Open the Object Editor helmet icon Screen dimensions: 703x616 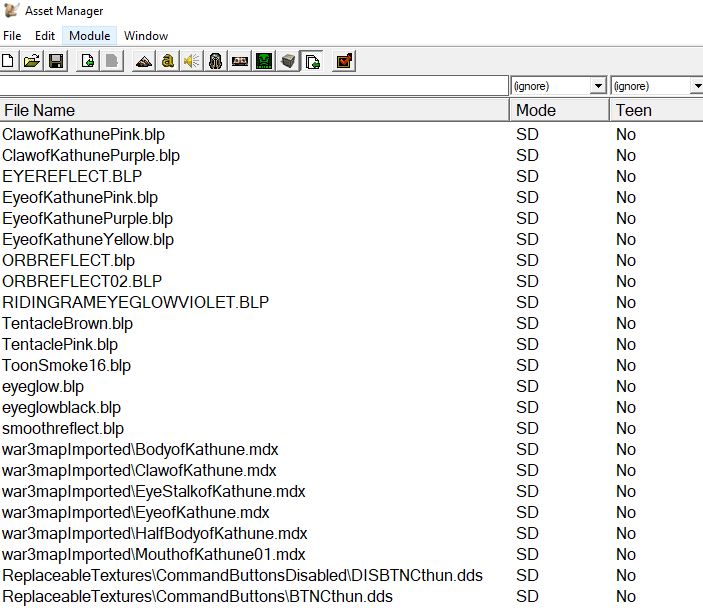(x=216, y=61)
